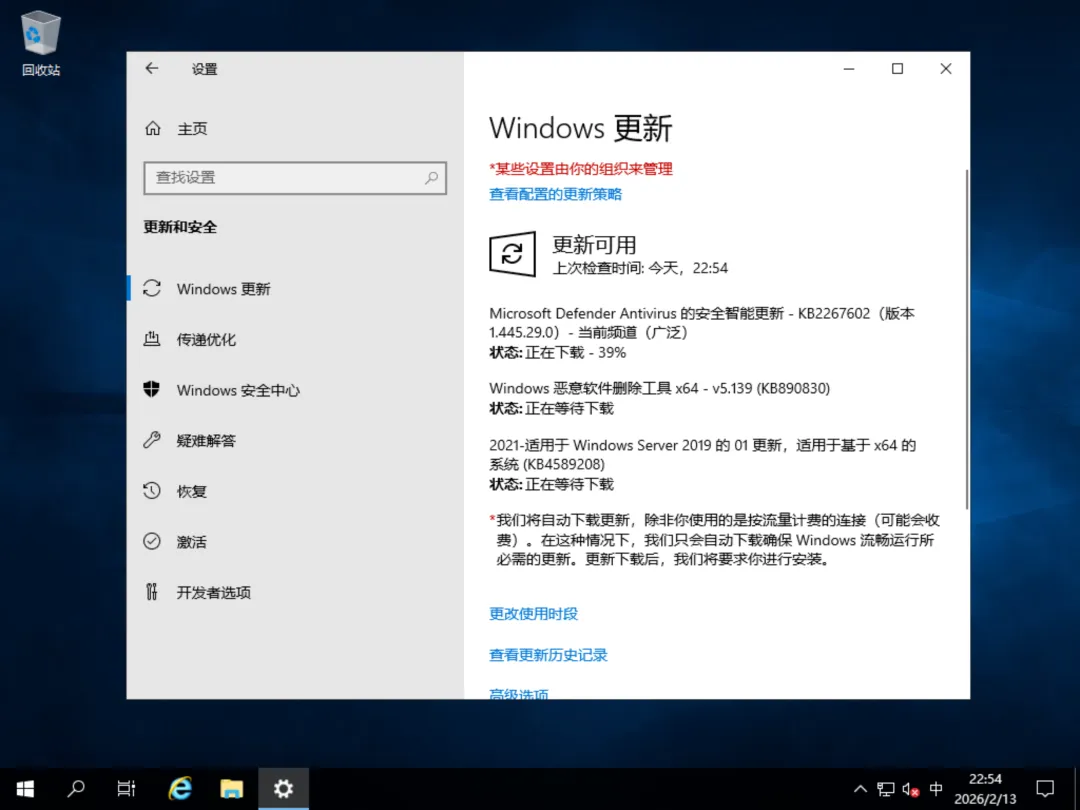Show hidden tray icons chevron
Image resolution: width=1080 pixels, height=810 pixels.
(860, 789)
